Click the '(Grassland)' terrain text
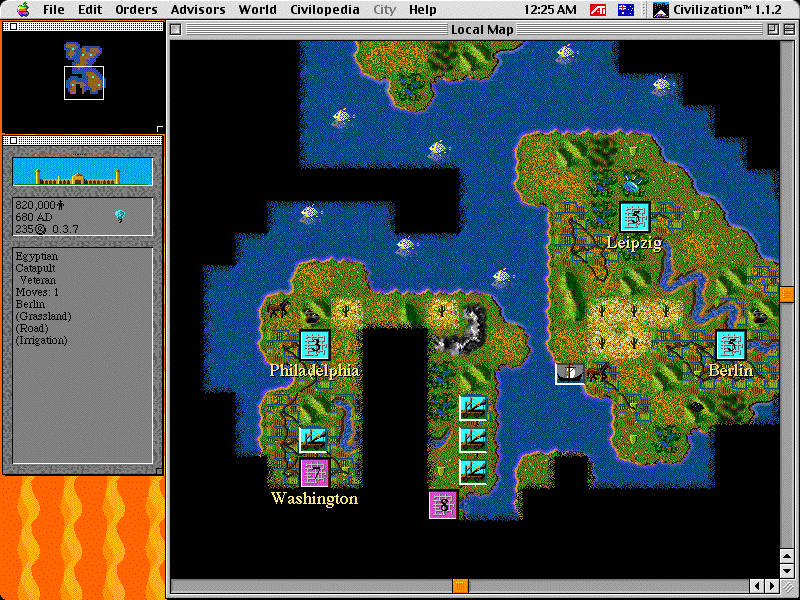 pyautogui.click(x=43, y=316)
